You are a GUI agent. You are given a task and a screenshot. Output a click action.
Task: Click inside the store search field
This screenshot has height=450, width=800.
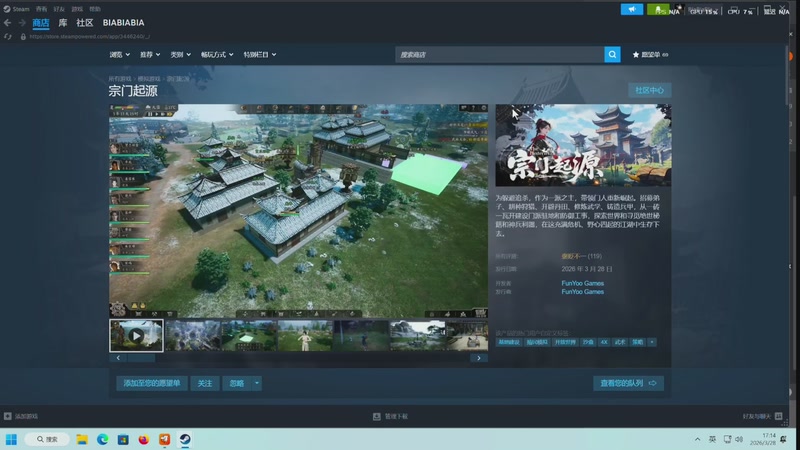(x=500, y=54)
